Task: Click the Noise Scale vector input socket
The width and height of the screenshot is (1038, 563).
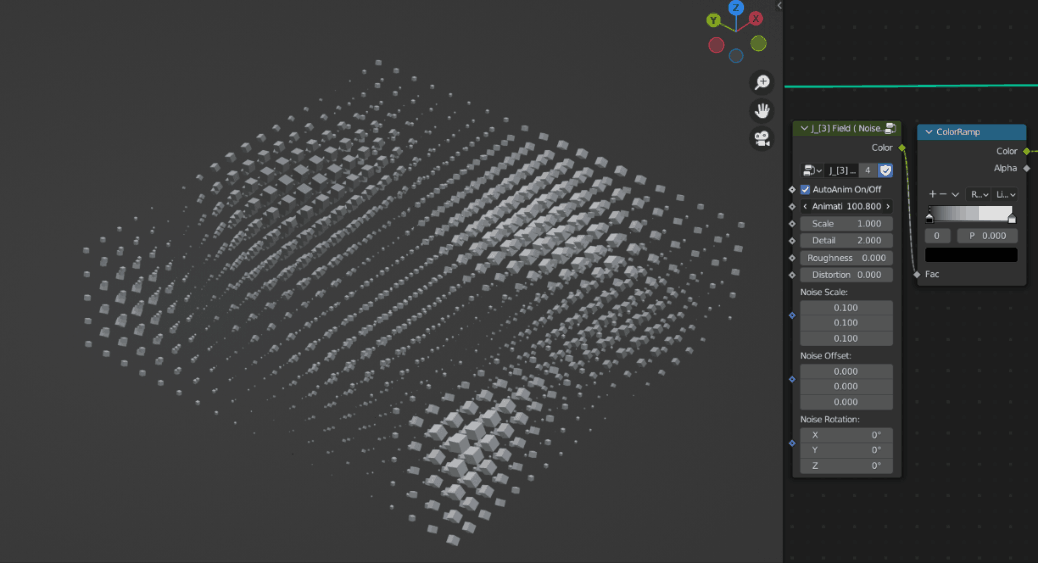Action: tap(792, 316)
